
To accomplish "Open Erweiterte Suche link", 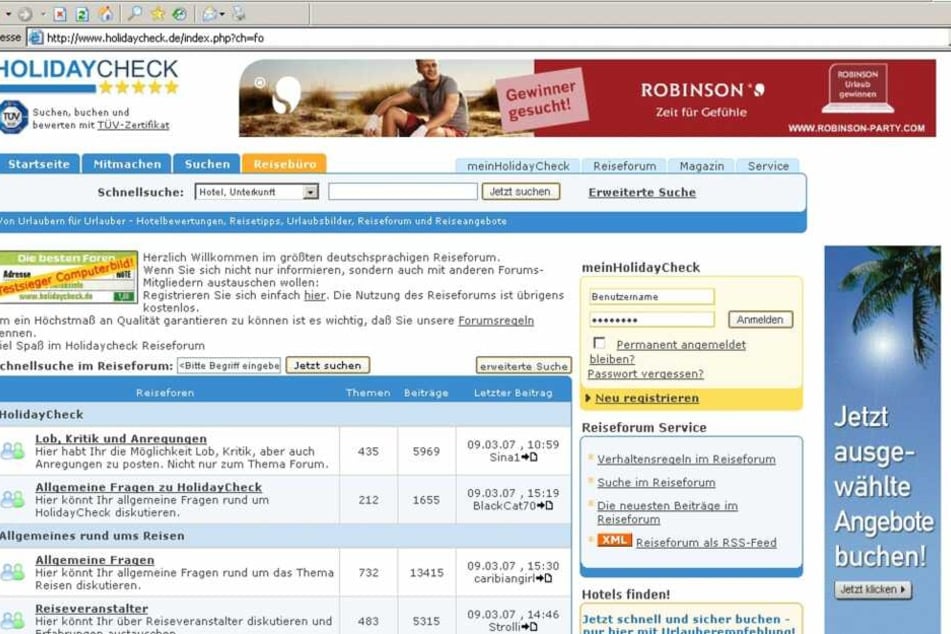I will pyautogui.click(x=642, y=192).
